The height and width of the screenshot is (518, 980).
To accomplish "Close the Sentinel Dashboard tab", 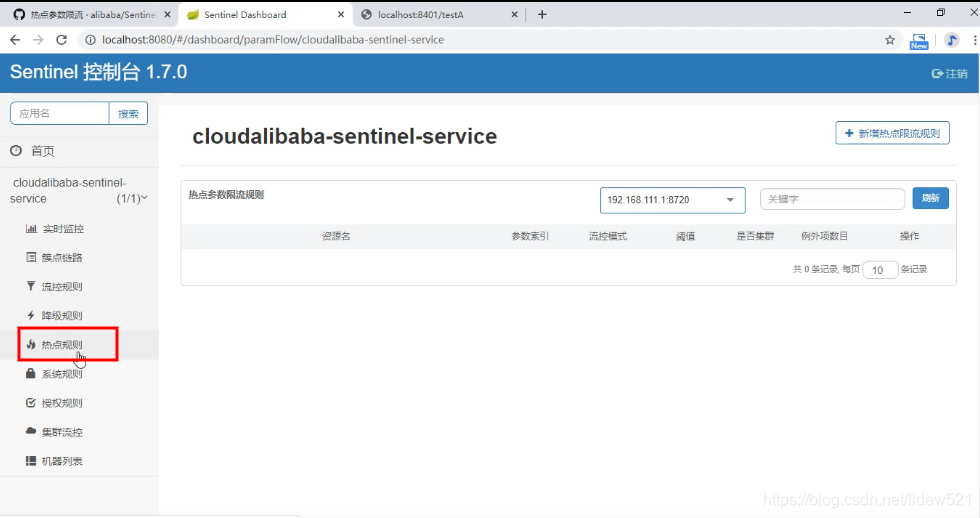I will pos(341,14).
